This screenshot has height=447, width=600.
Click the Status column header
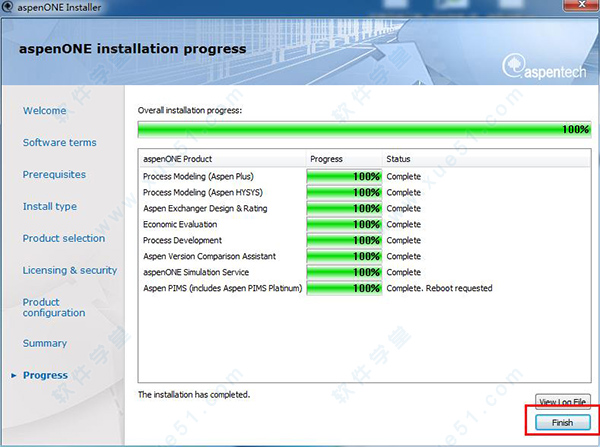coord(486,159)
